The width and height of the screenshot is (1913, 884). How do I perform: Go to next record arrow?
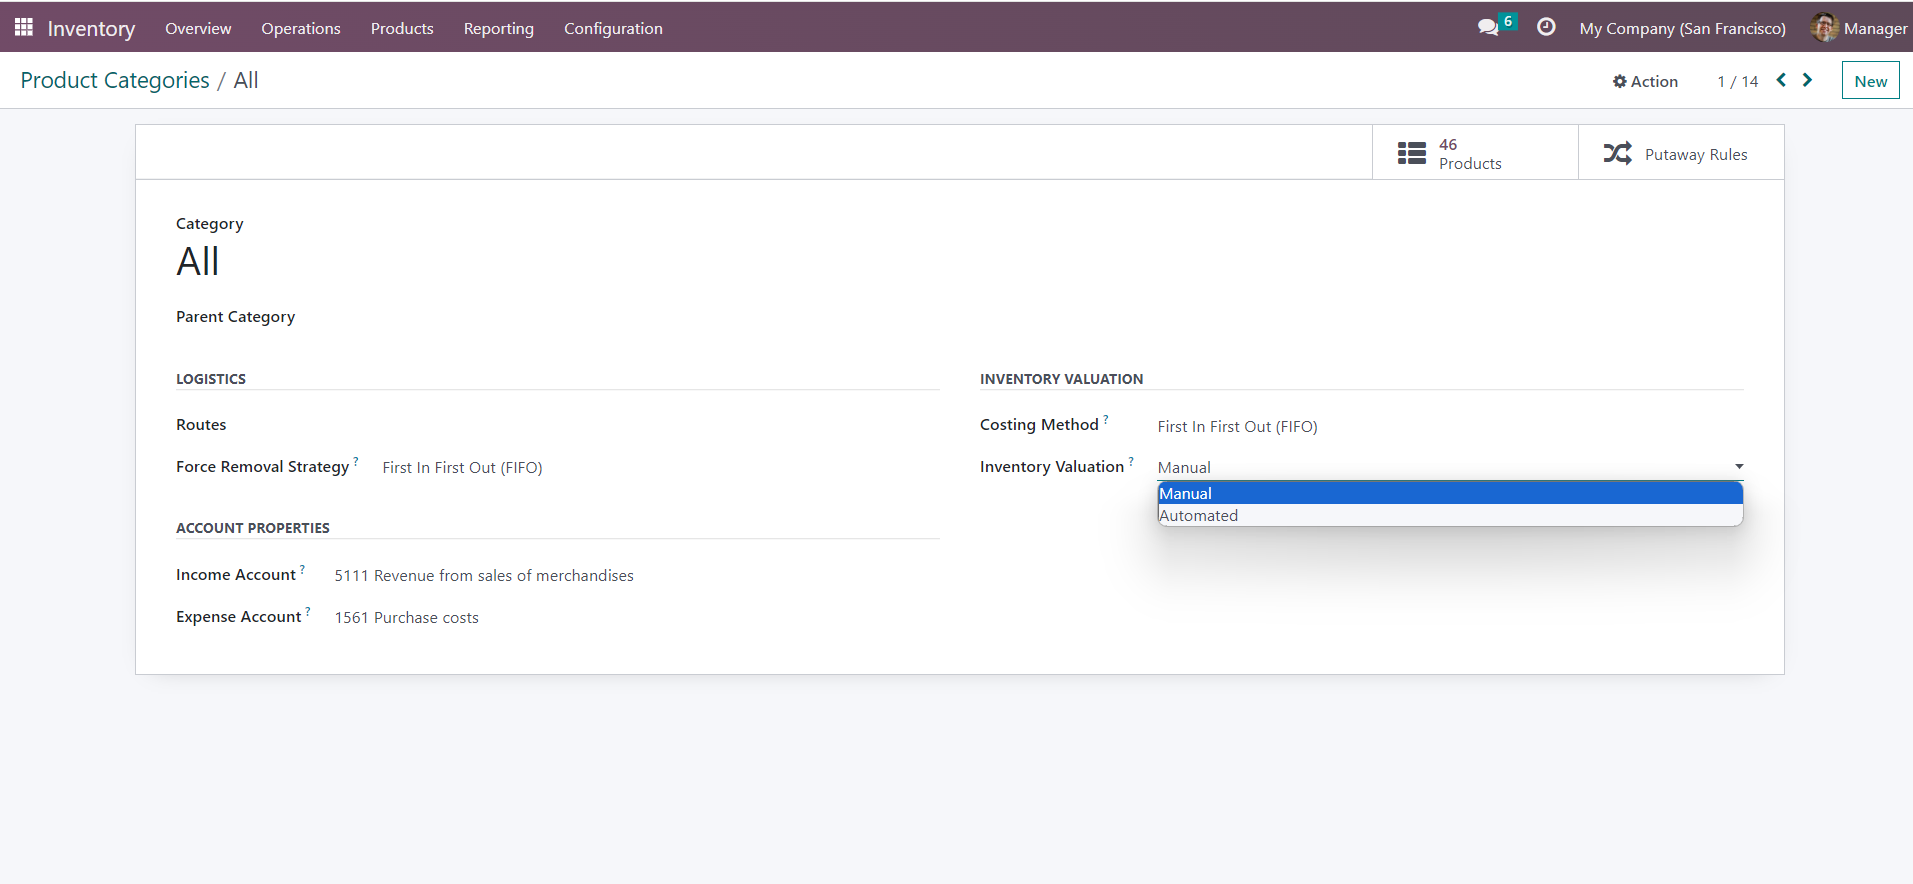pos(1807,80)
